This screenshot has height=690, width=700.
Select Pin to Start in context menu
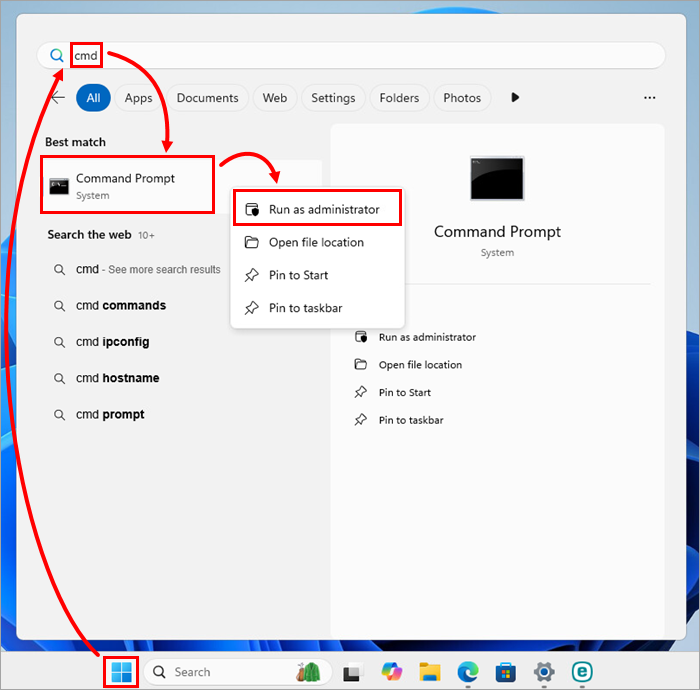point(298,275)
